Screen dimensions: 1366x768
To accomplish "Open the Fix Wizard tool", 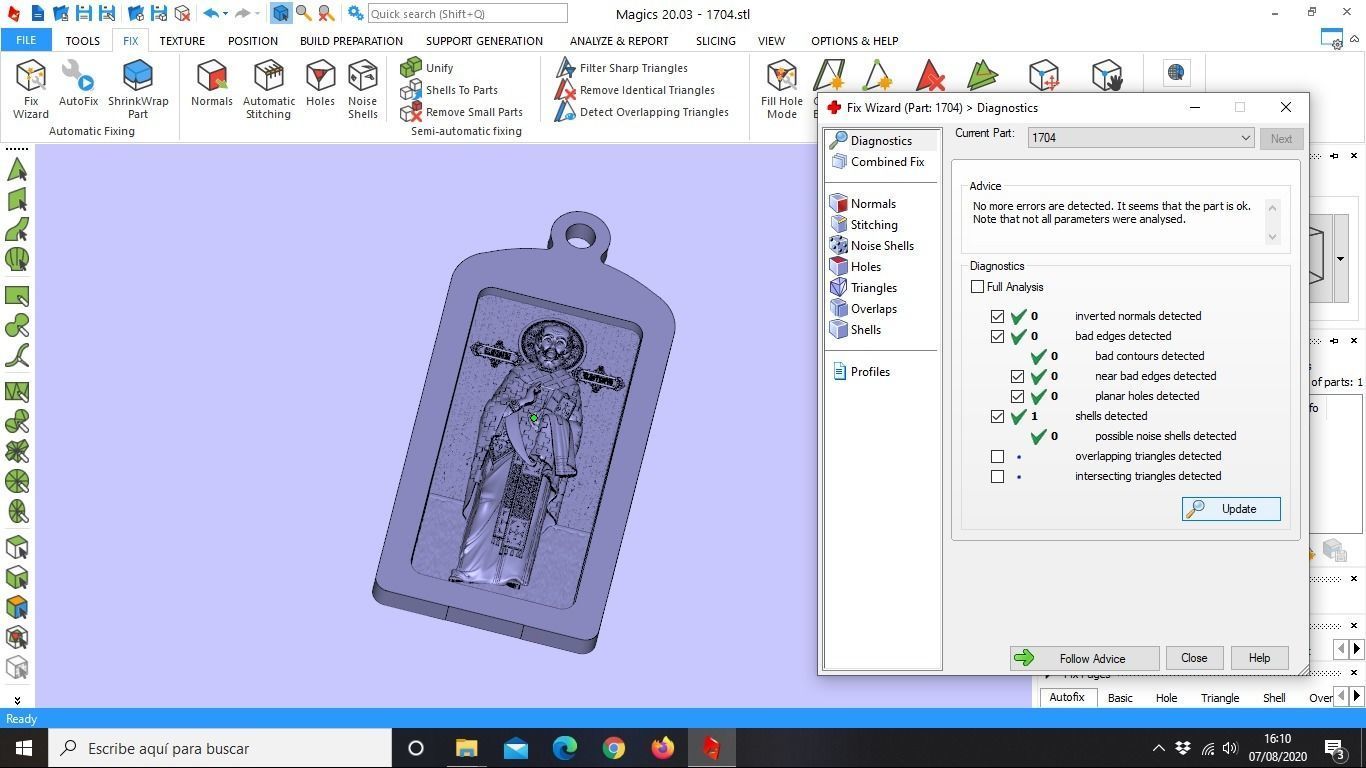I will click(30, 89).
